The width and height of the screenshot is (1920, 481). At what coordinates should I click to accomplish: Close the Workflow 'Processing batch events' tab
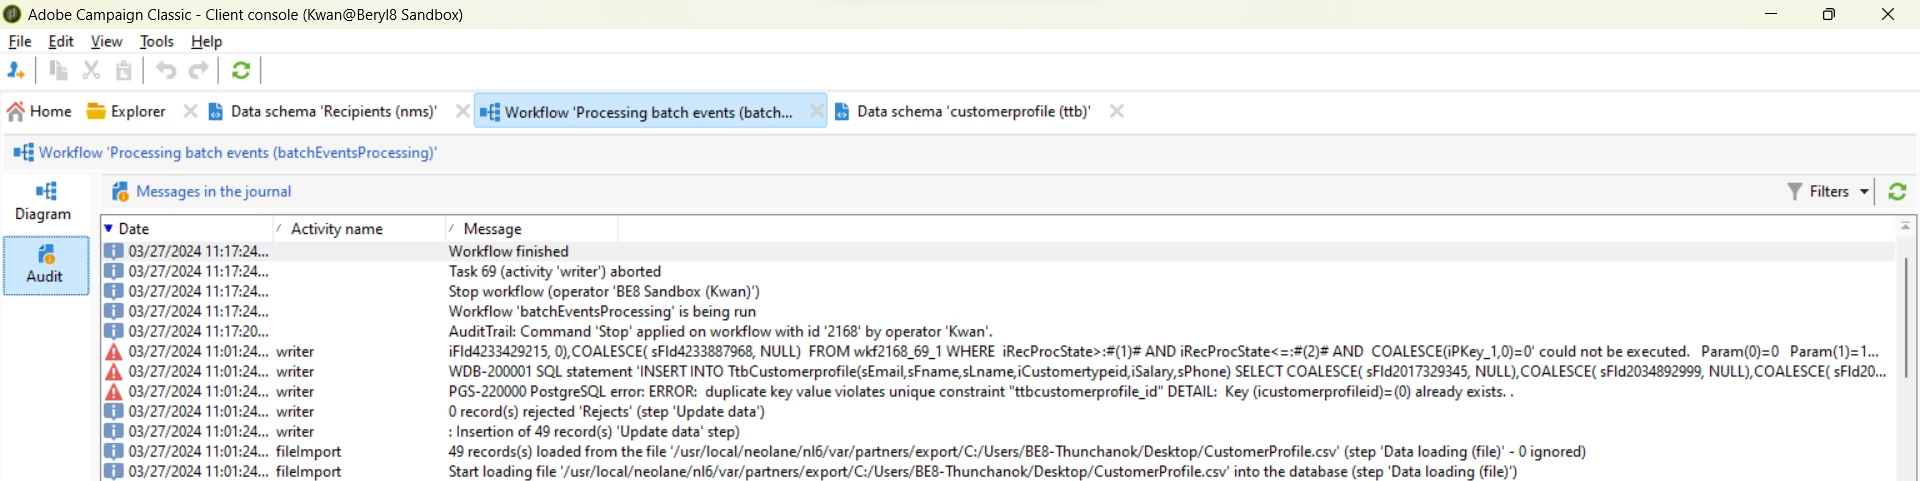coord(816,112)
